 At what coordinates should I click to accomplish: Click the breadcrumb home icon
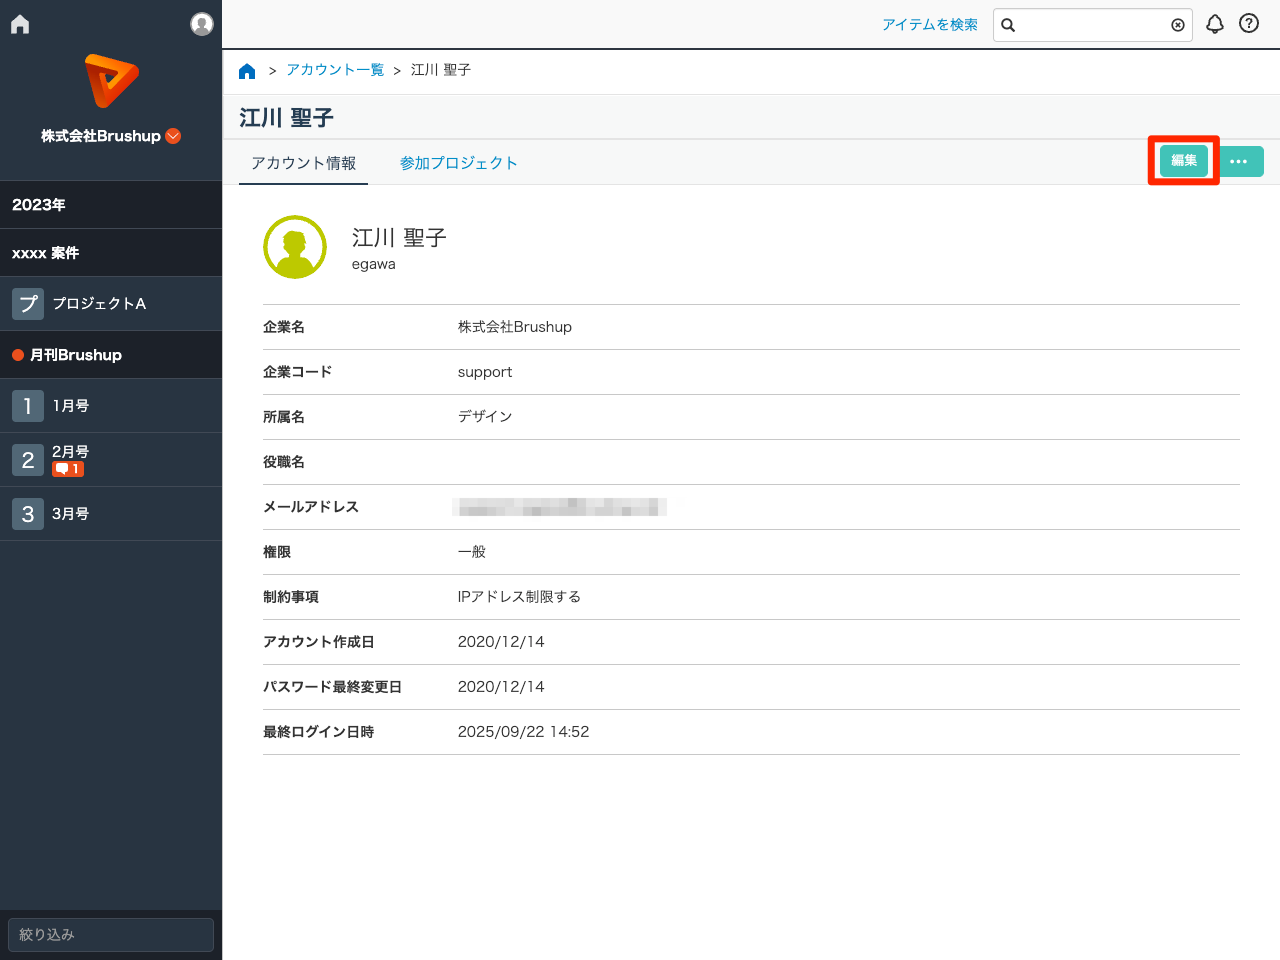point(247,70)
